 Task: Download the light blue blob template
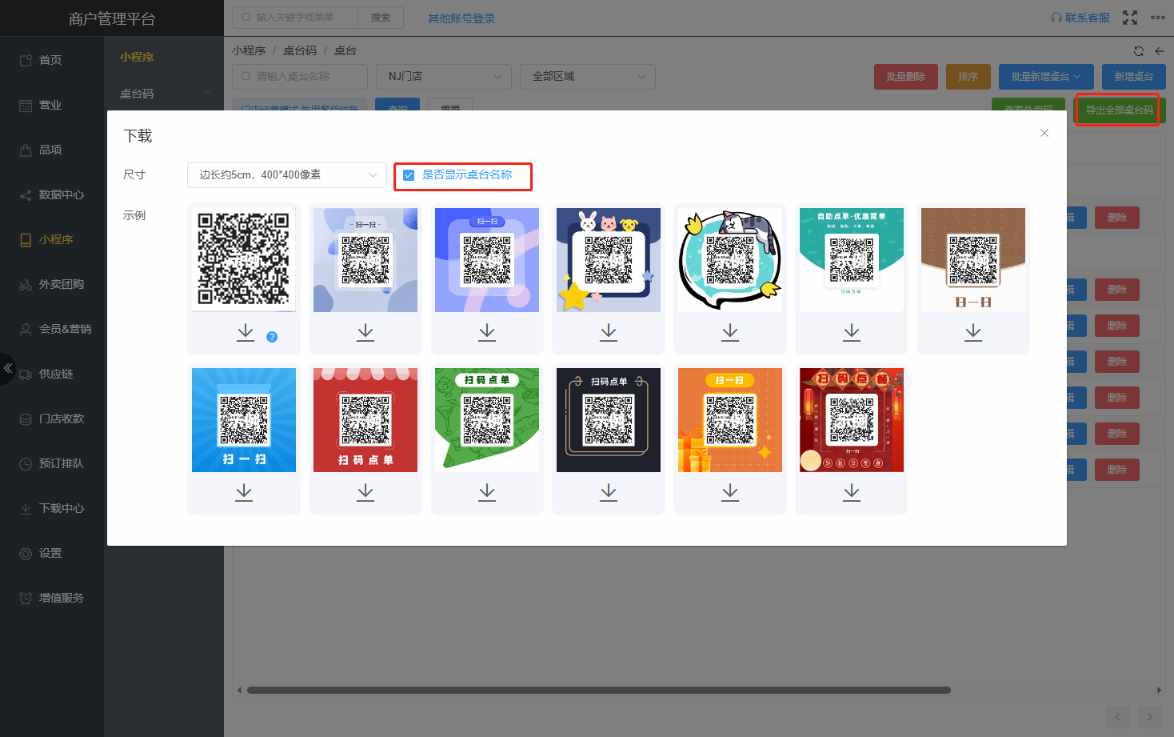pos(365,332)
